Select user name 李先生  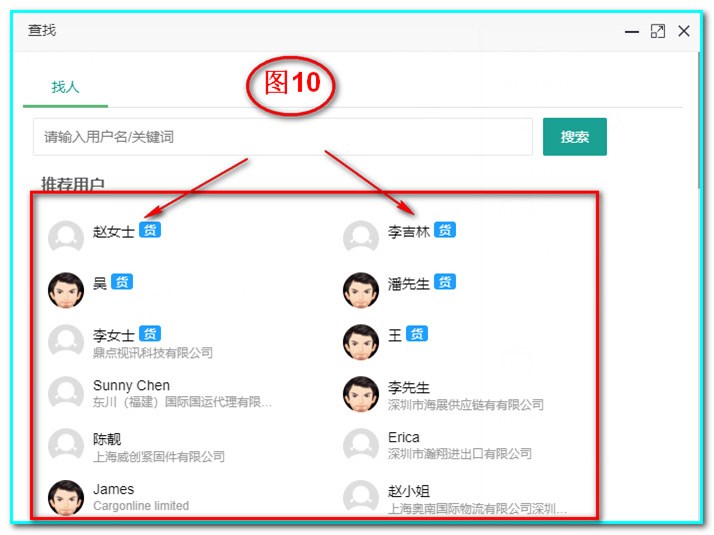click(409, 387)
